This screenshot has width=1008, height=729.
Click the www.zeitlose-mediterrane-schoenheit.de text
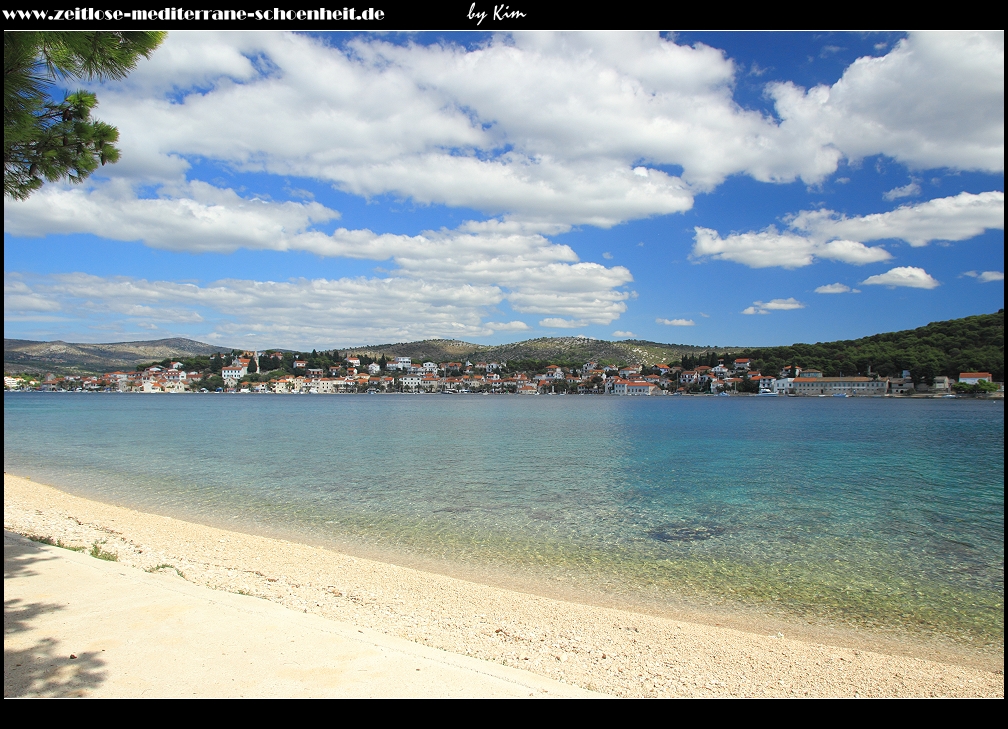click(194, 14)
